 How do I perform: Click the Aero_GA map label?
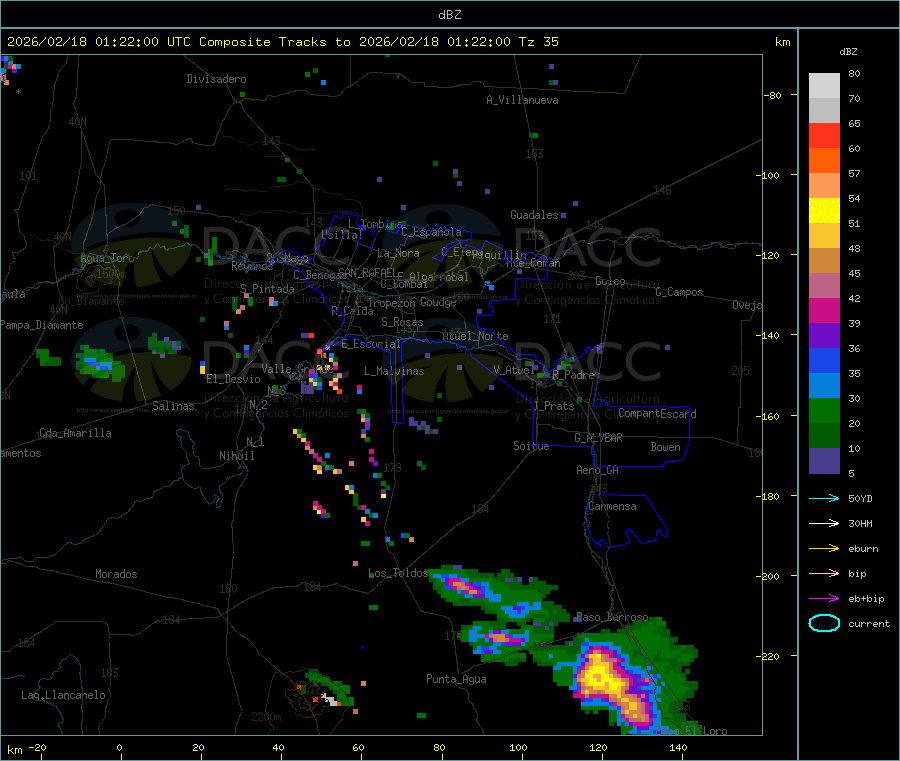(597, 470)
